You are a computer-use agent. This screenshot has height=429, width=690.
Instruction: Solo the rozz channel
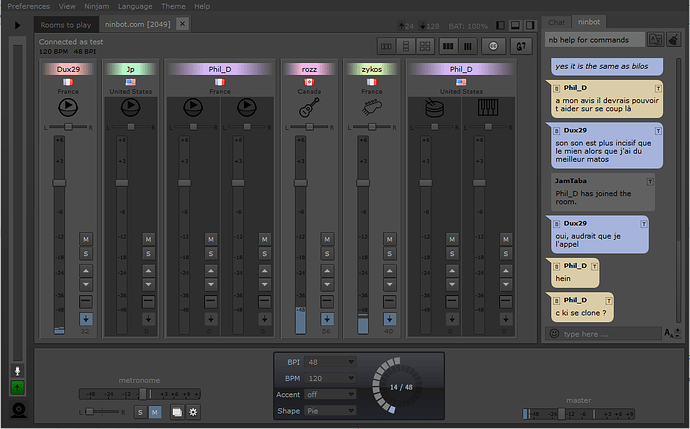pyautogui.click(x=327, y=253)
